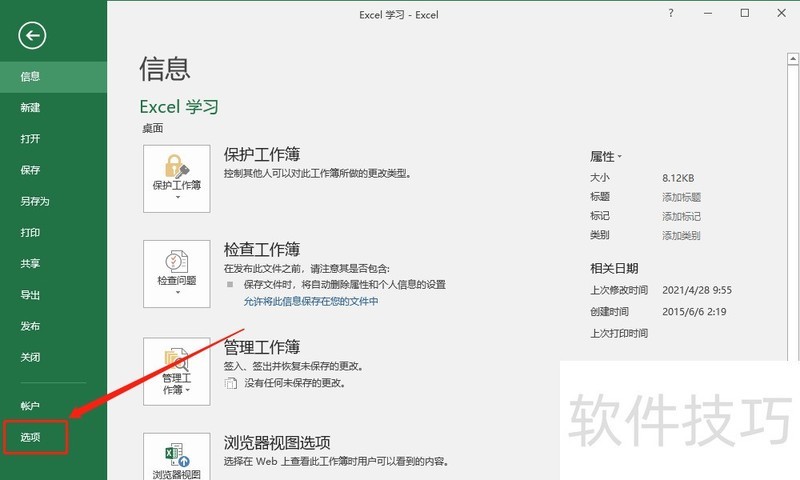Click the 检查问题 document check icon
Viewport: 800px width, 480px height.
[x=177, y=272]
